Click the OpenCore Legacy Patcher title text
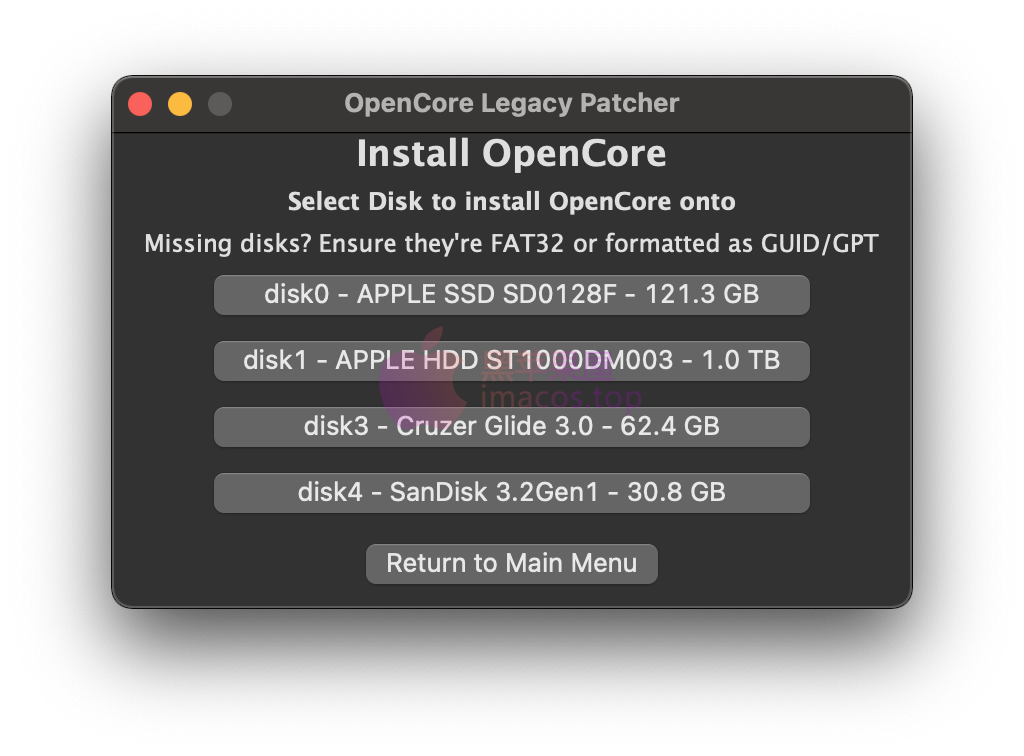 pyautogui.click(x=511, y=103)
